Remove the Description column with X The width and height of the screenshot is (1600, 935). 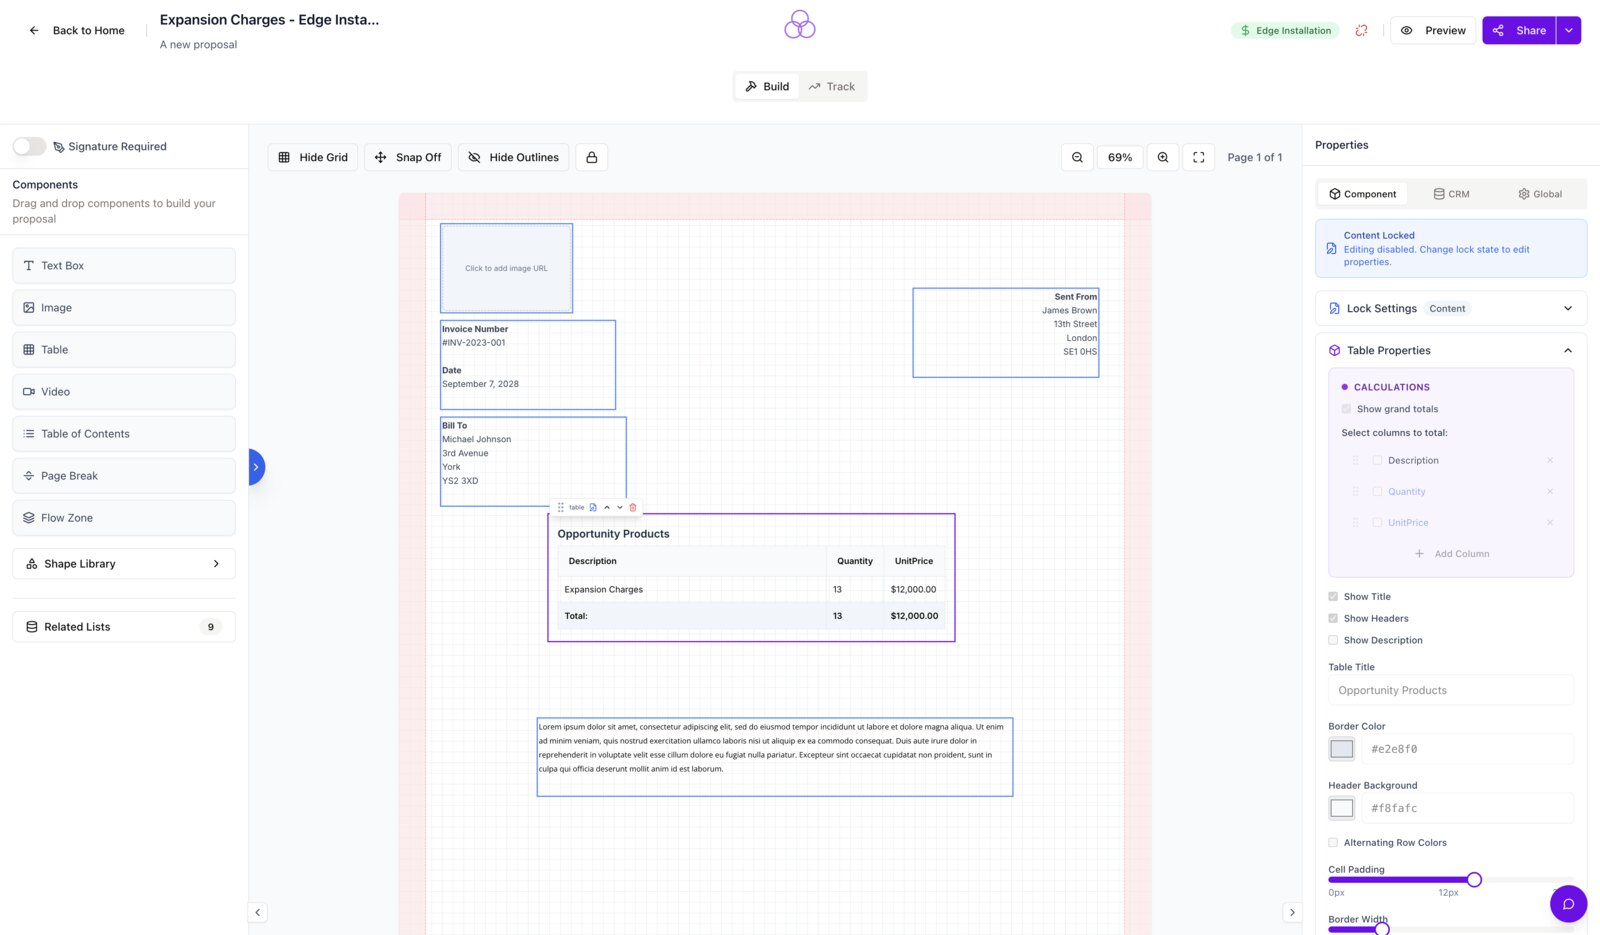(x=1550, y=460)
